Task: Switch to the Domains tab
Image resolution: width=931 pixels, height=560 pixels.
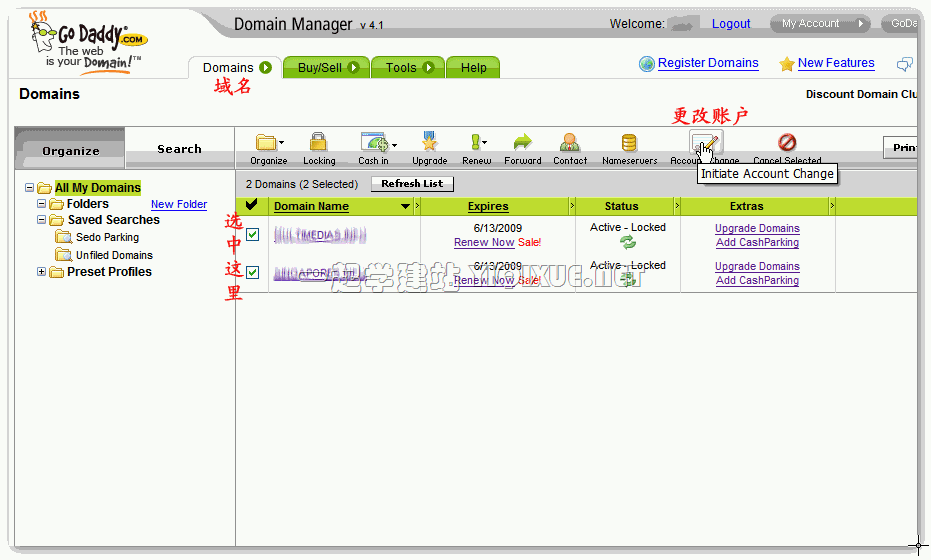Action: tap(236, 68)
